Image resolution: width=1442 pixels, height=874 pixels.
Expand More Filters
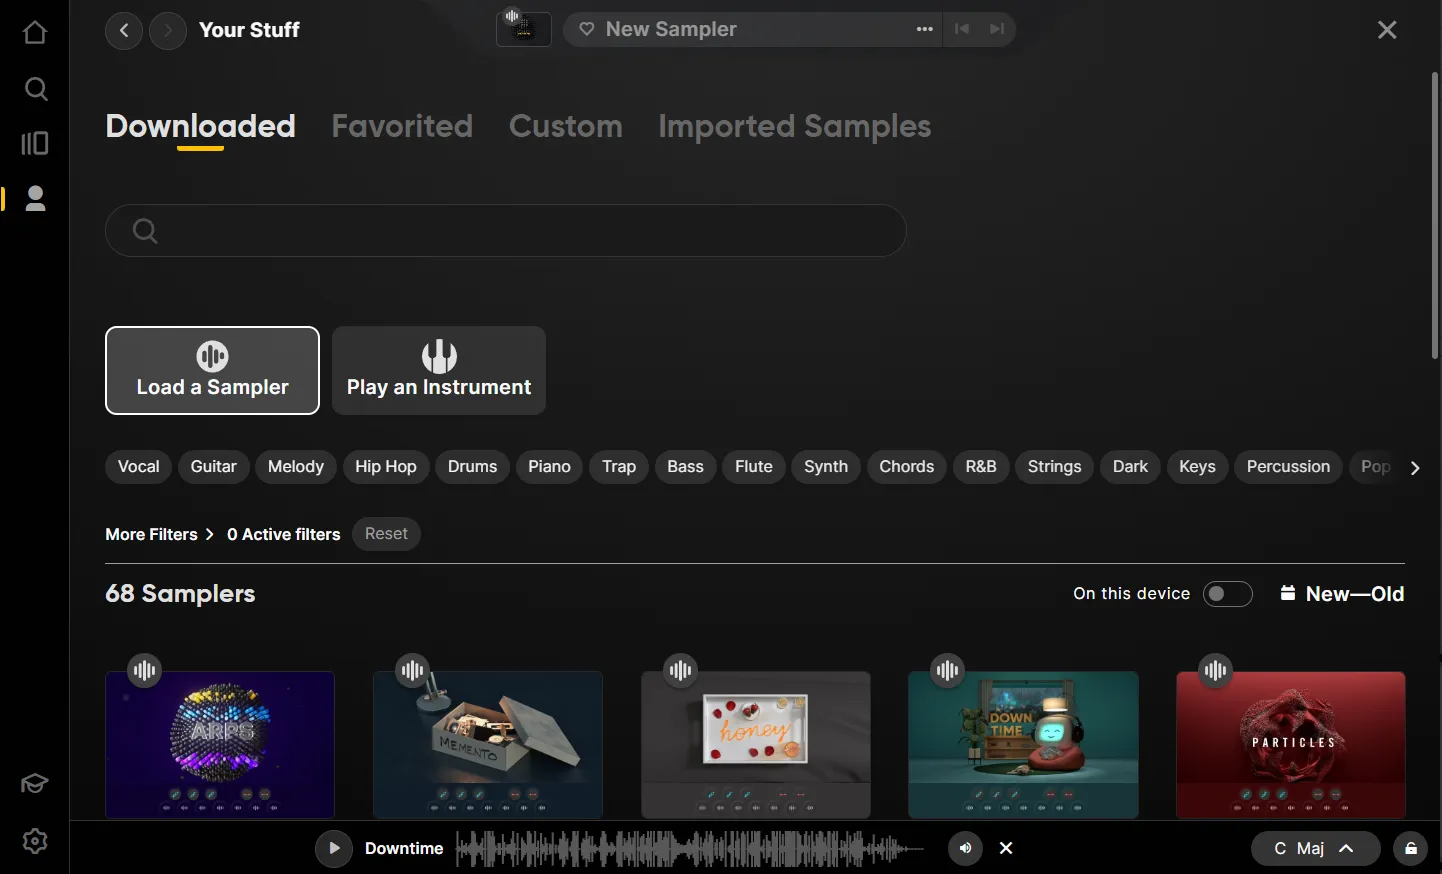pyautogui.click(x=160, y=535)
